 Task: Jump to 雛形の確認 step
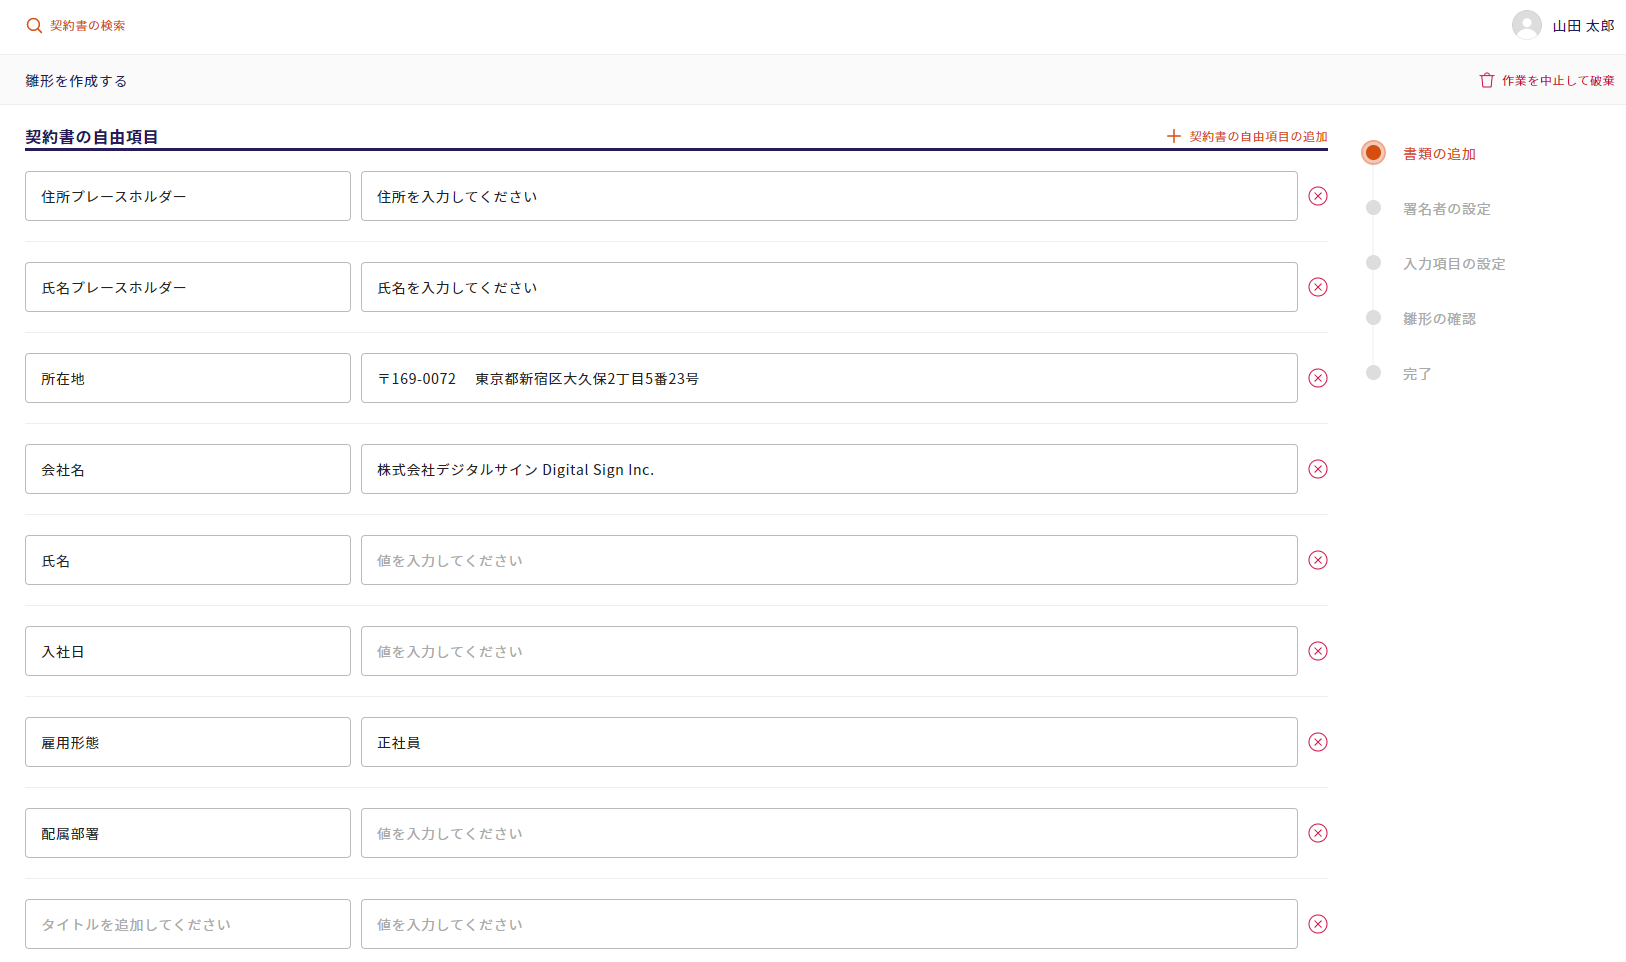coord(1439,319)
